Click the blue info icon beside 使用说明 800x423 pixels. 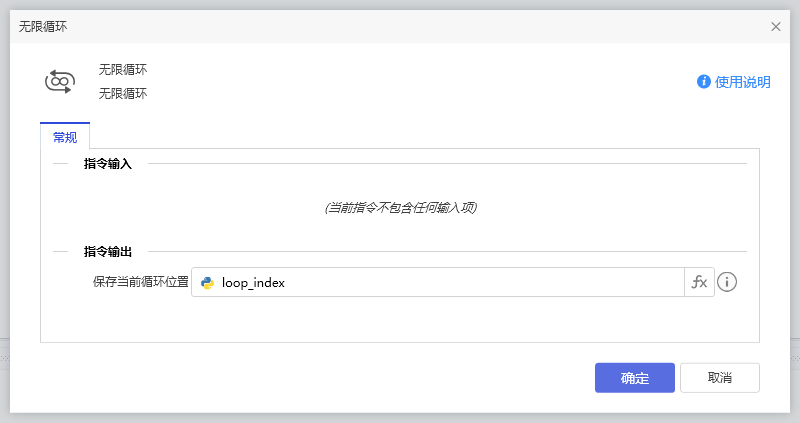click(x=704, y=82)
